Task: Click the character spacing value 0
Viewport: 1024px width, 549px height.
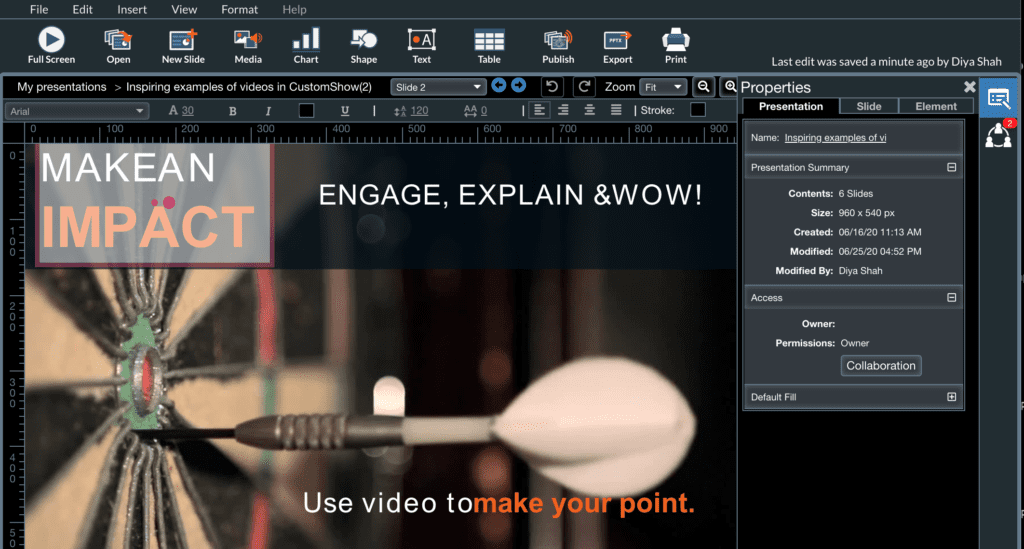Action: click(x=484, y=111)
